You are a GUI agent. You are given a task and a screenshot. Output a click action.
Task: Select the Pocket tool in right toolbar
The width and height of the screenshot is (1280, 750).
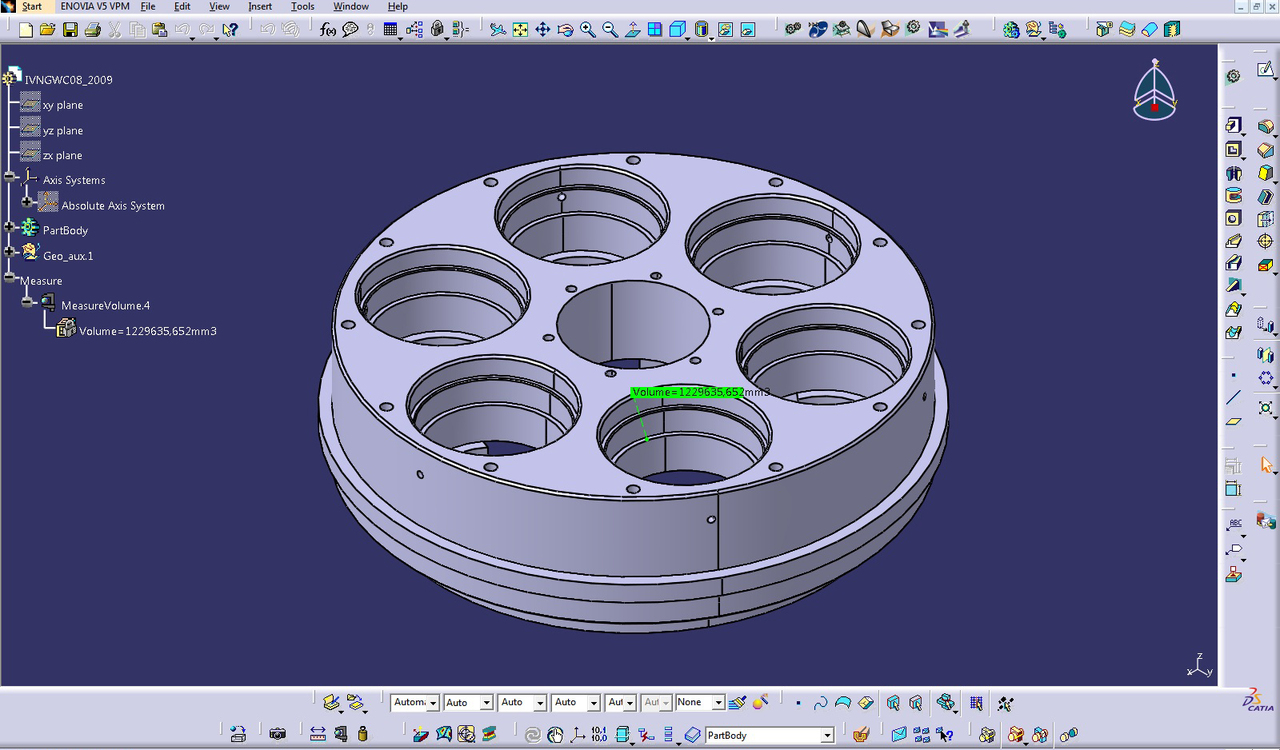point(1233,150)
